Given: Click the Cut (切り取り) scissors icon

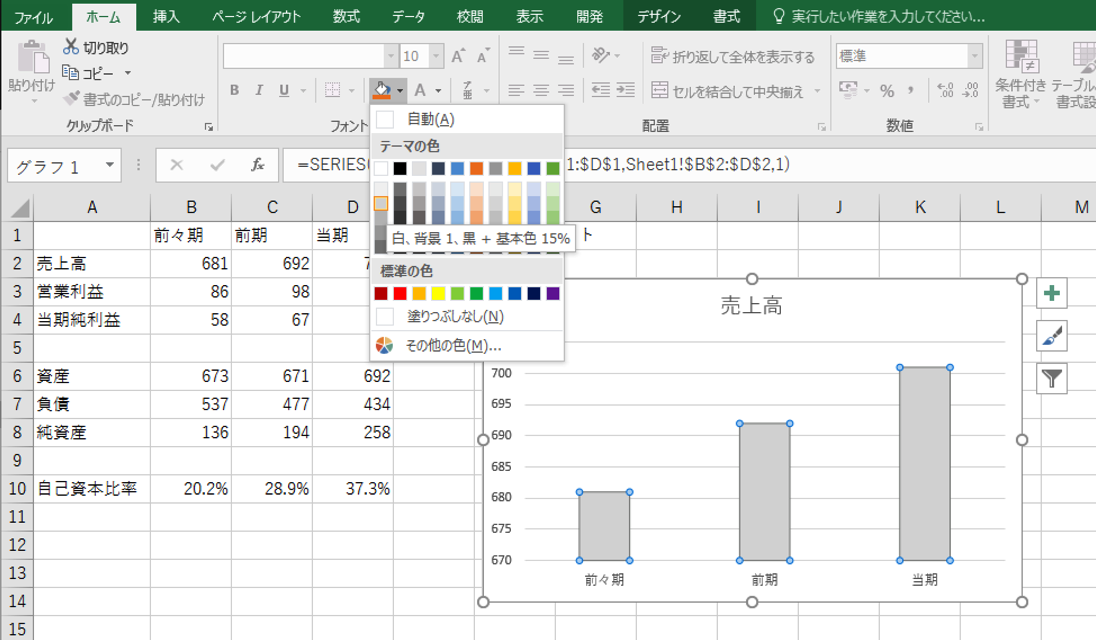Looking at the screenshot, I should [71, 47].
